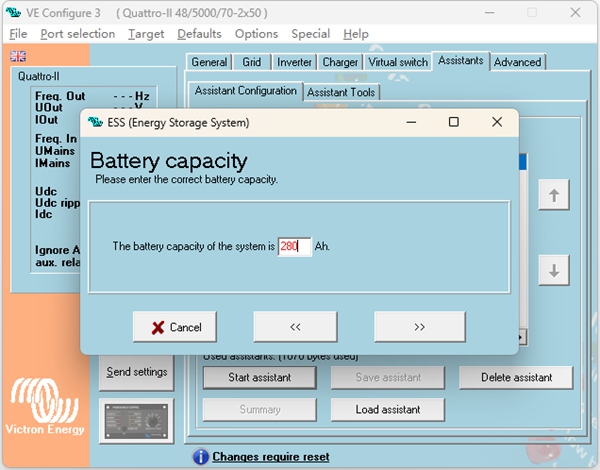The image size is (600, 470).
Task: Close the ESS dialog window
Action: point(497,122)
